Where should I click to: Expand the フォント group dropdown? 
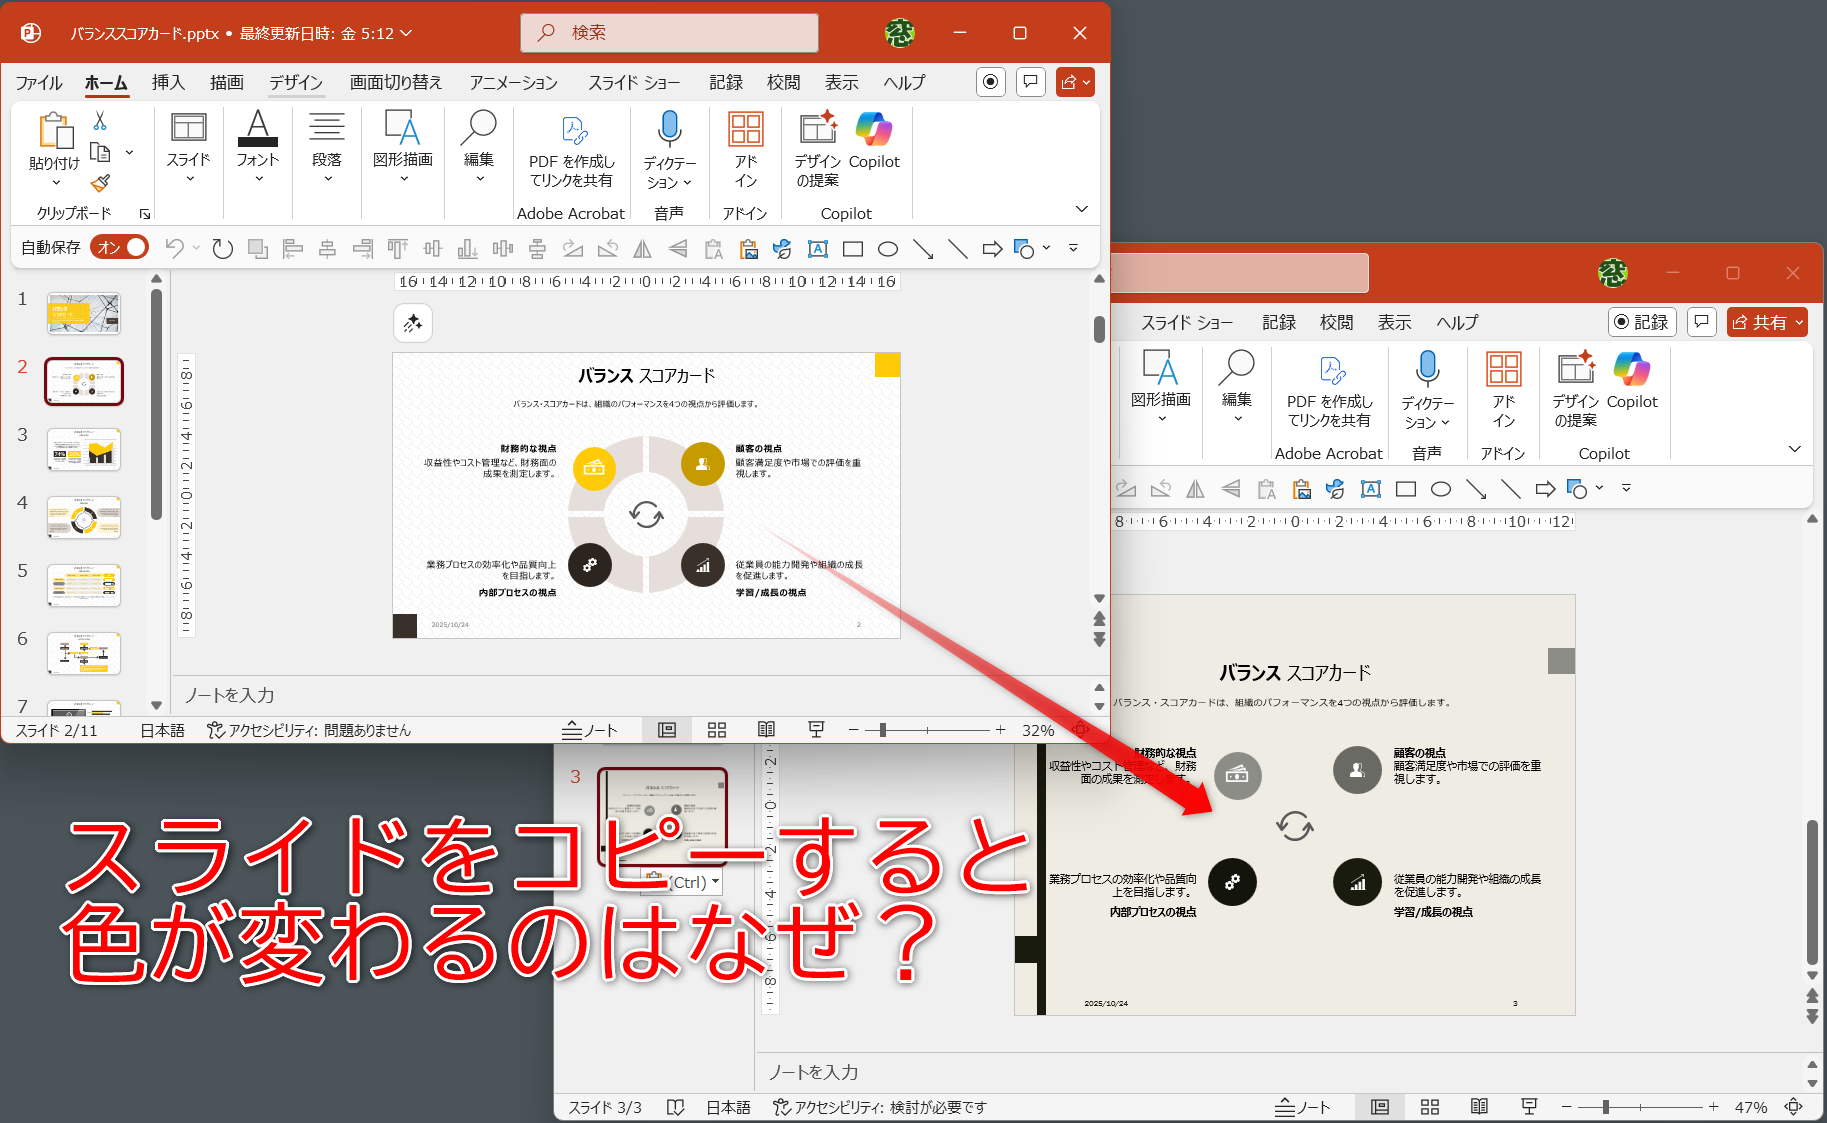click(x=257, y=177)
